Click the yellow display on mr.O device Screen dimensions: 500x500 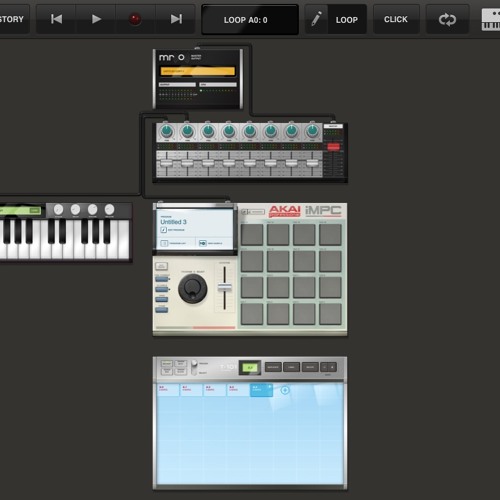198,71
